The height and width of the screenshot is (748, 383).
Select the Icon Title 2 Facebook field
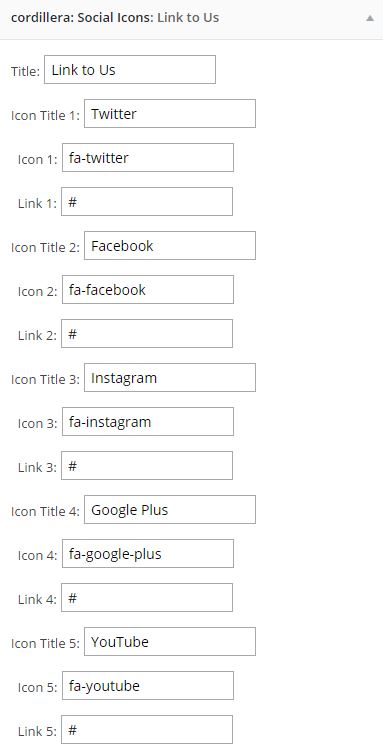click(170, 246)
